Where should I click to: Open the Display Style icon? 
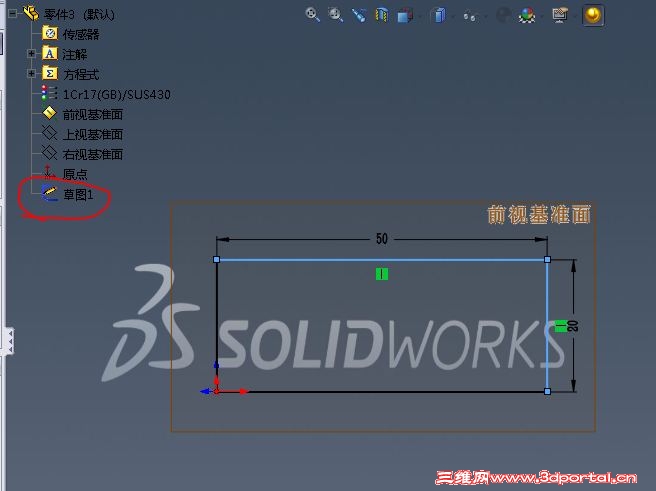(x=438, y=15)
